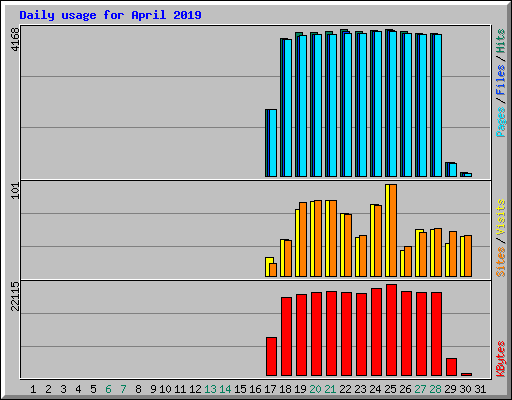The width and height of the screenshot is (512, 400).
Task: Click the Sites legend label
Action: (501, 262)
